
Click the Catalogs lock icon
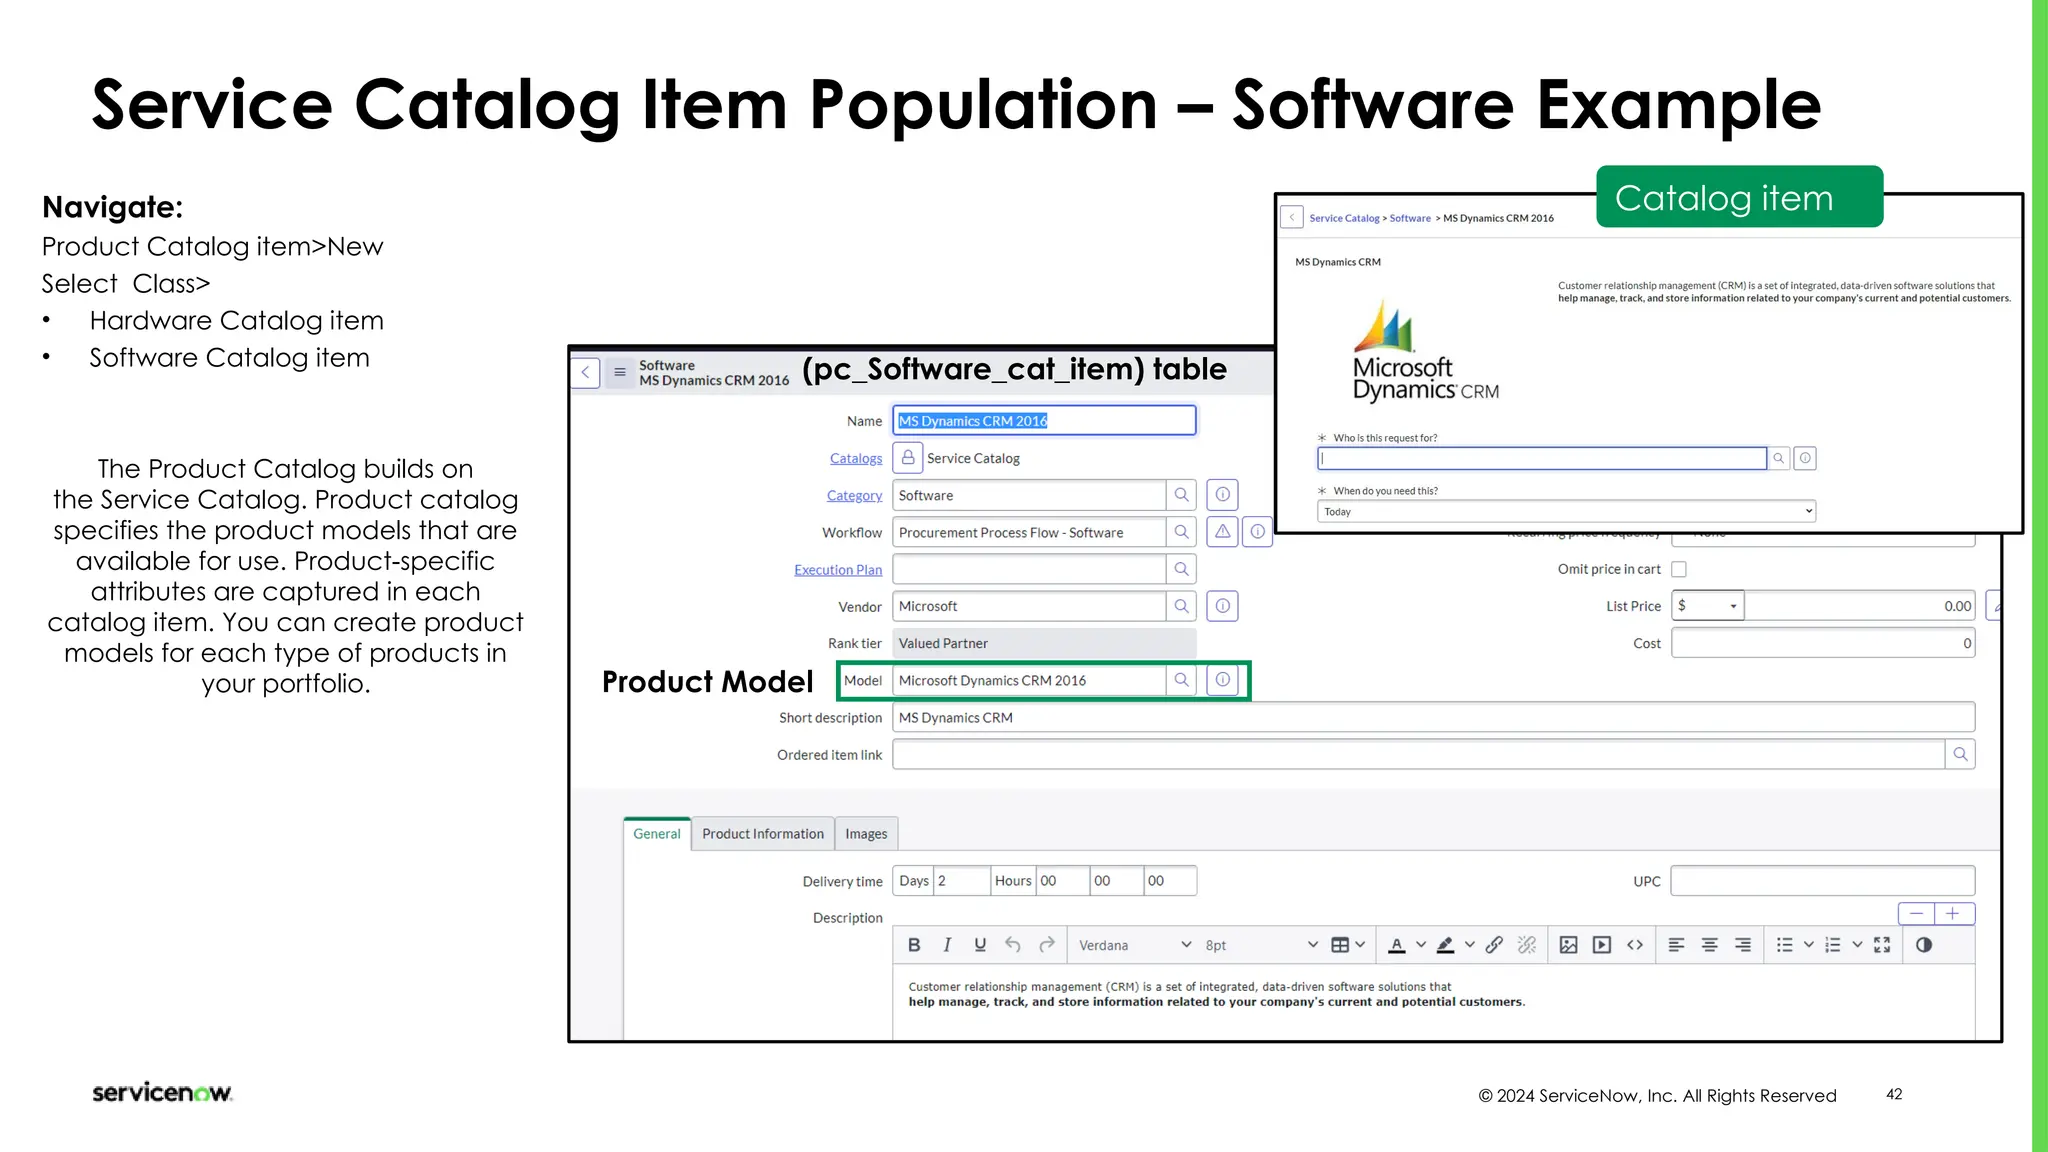point(908,458)
